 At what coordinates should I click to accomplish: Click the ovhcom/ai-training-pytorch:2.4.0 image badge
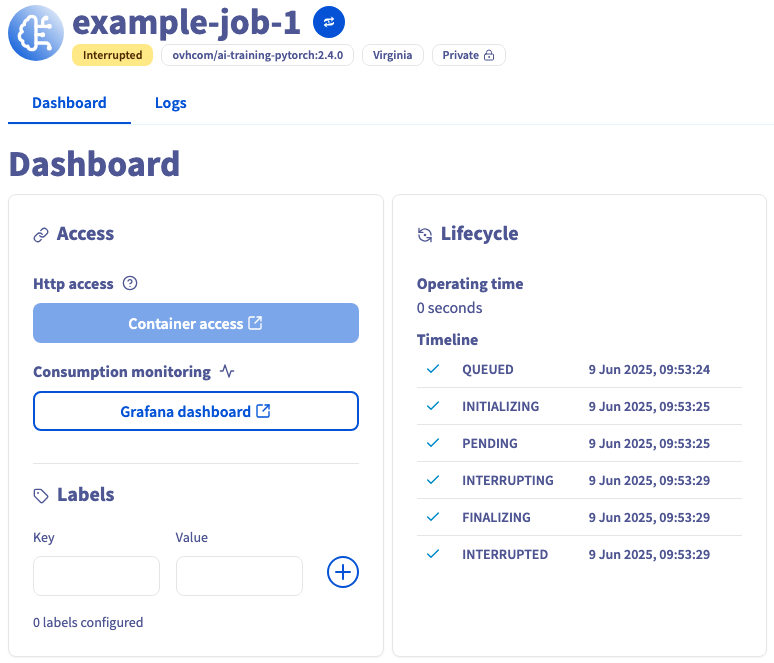point(258,55)
